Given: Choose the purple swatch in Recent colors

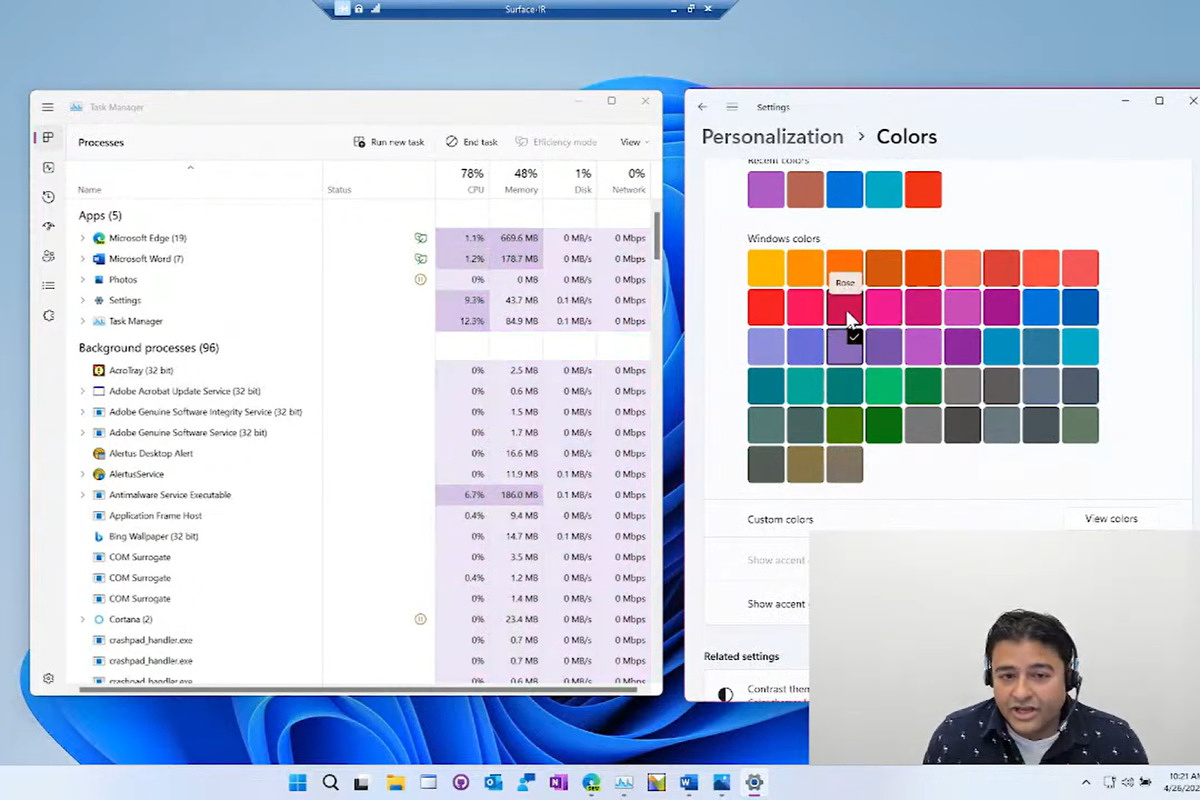Looking at the screenshot, I should coord(766,190).
